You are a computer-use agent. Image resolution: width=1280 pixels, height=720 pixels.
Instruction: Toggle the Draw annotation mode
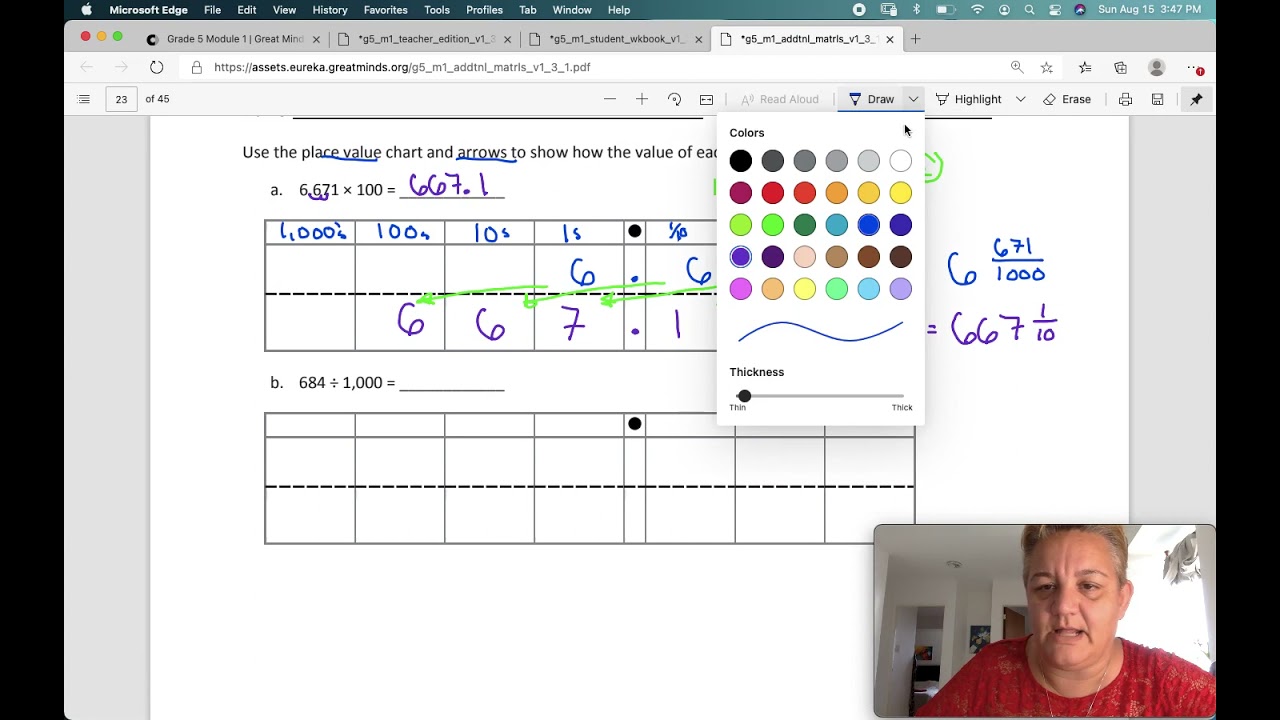[x=872, y=99]
